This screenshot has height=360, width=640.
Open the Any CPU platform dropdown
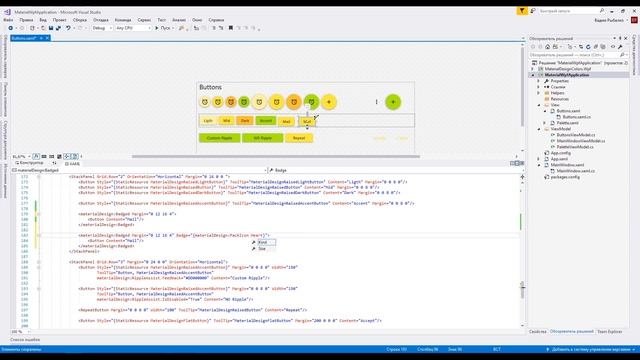pyautogui.click(x=133, y=28)
